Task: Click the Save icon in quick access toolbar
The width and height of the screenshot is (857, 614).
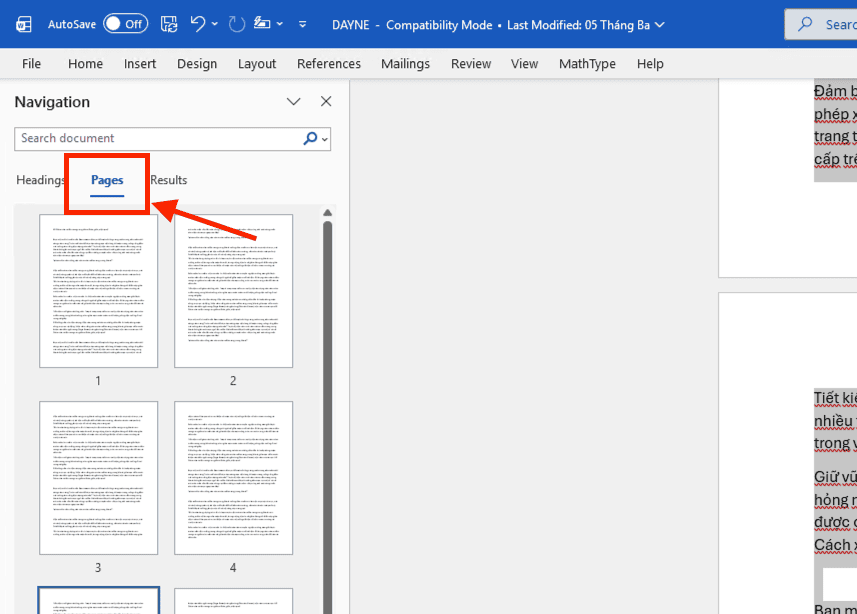Action: pyautogui.click(x=169, y=24)
